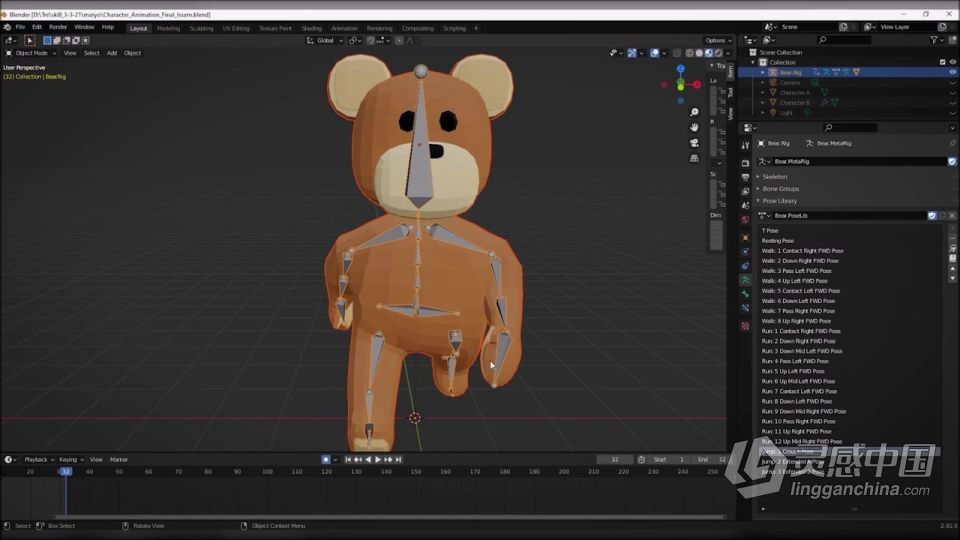
Task: Open the Tool properties tab icon
Action: click(745, 146)
